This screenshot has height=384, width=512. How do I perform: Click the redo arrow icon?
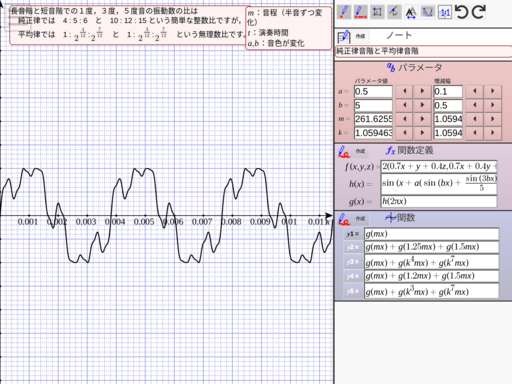tap(479, 12)
